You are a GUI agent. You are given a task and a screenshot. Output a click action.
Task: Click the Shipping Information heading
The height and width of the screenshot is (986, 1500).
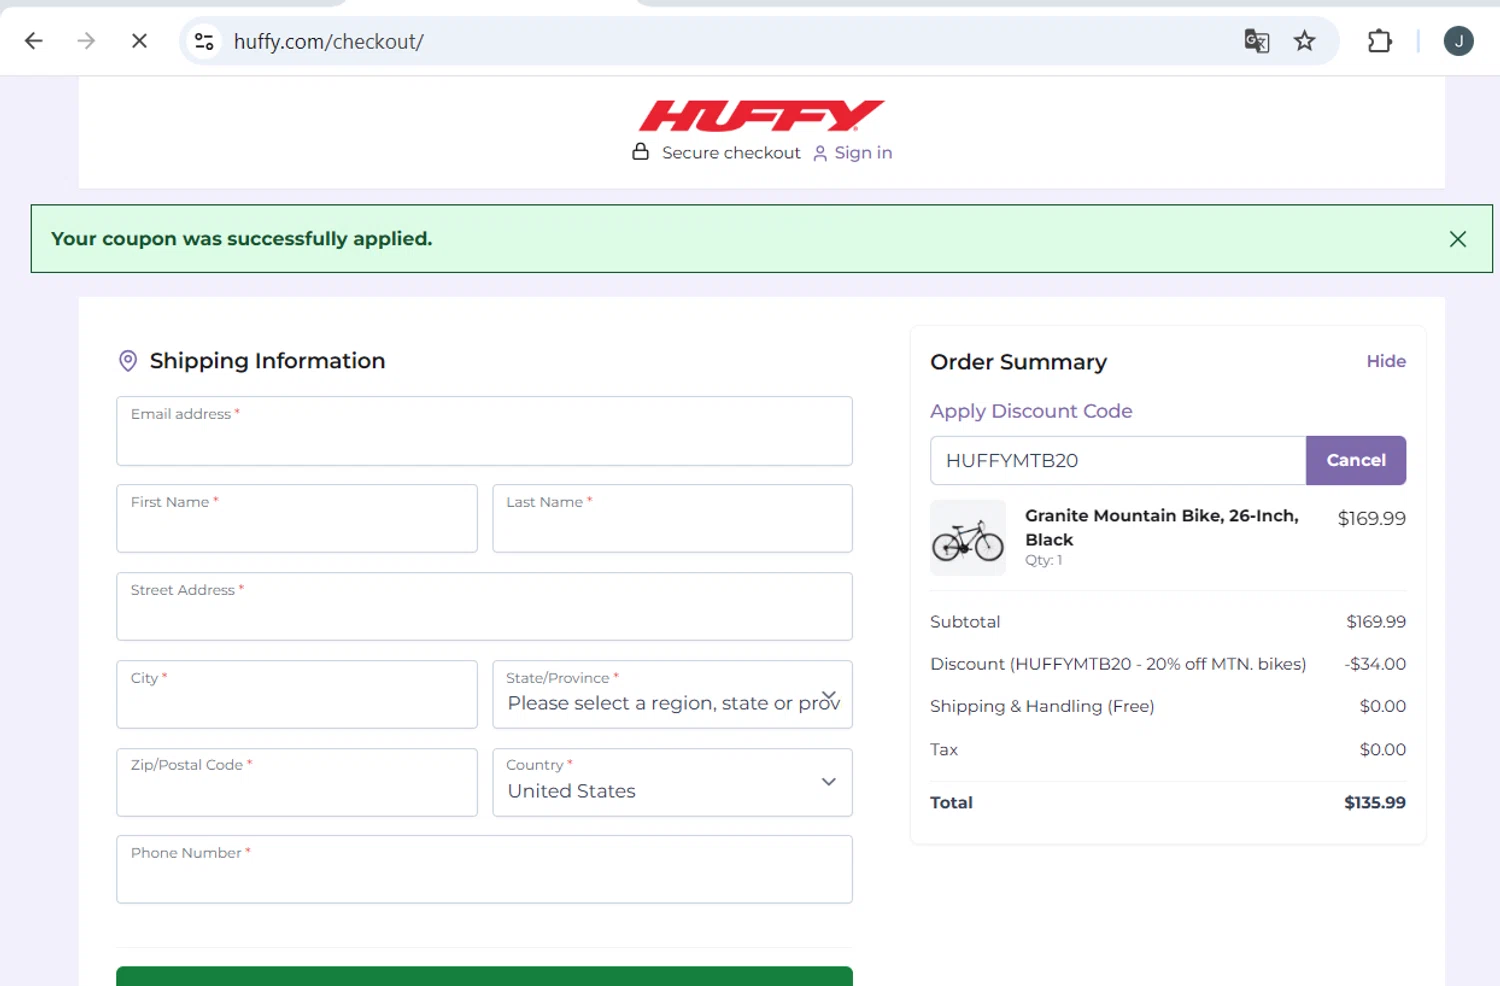tap(267, 361)
